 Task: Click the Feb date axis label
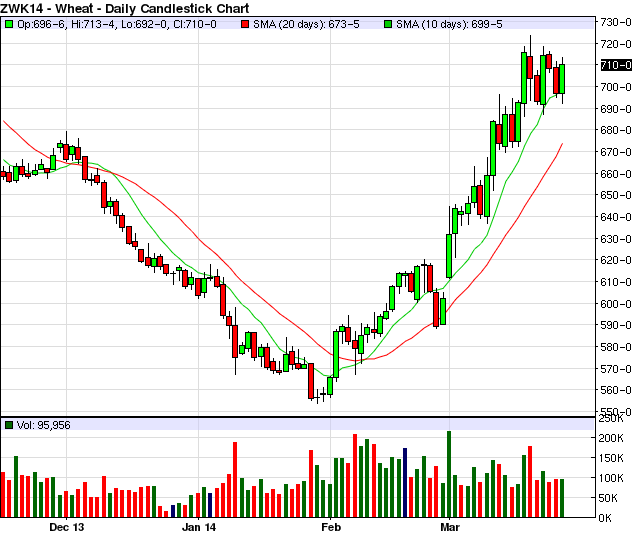click(331, 527)
